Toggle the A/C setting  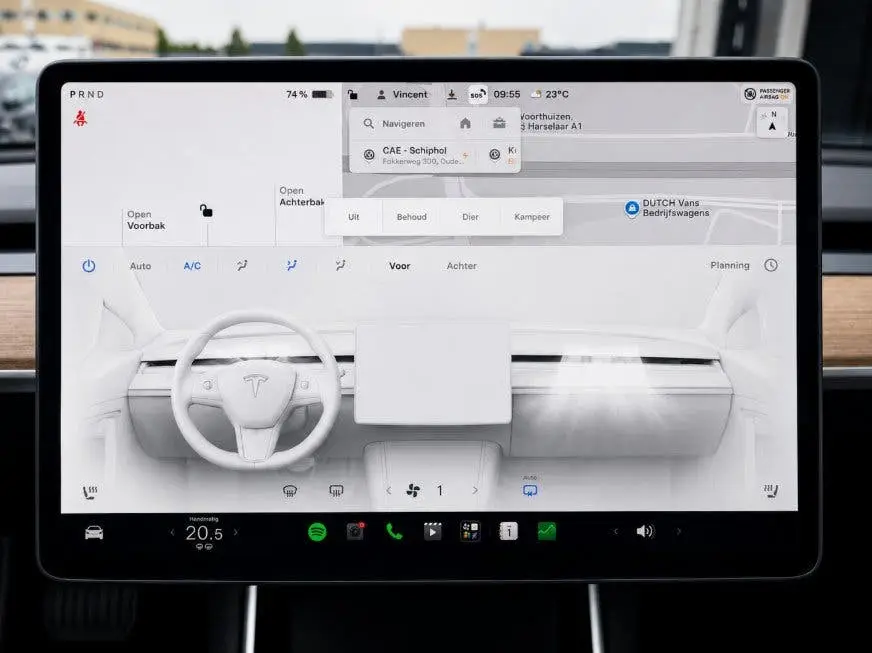coord(192,266)
